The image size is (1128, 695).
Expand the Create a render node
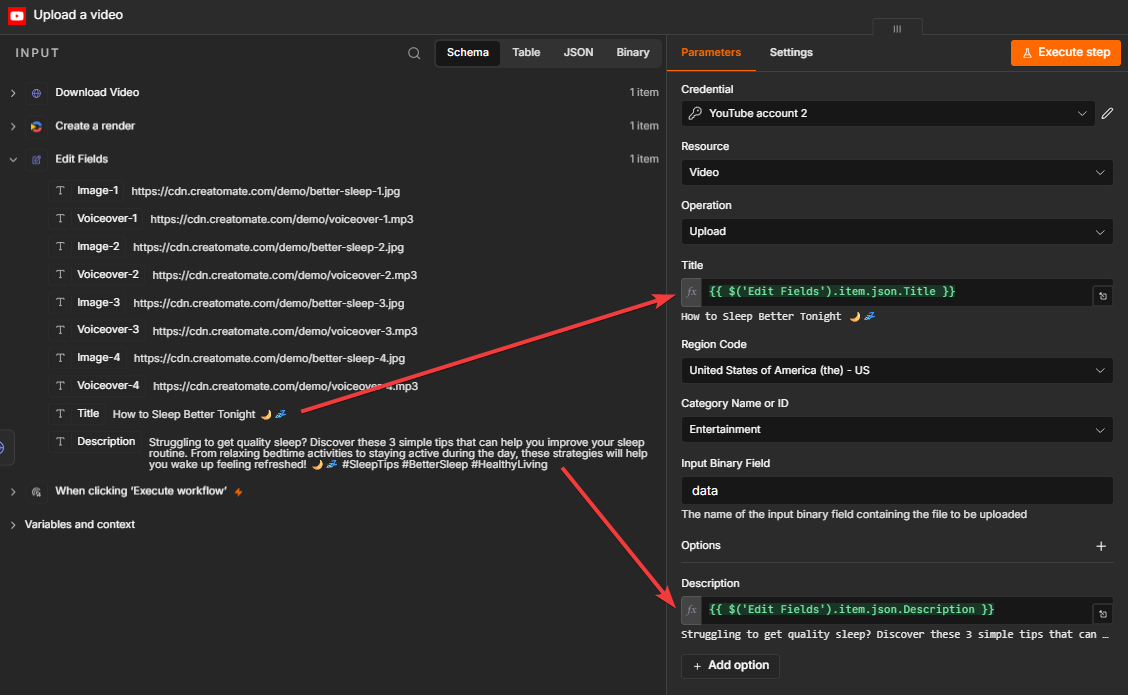click(13, 126)
